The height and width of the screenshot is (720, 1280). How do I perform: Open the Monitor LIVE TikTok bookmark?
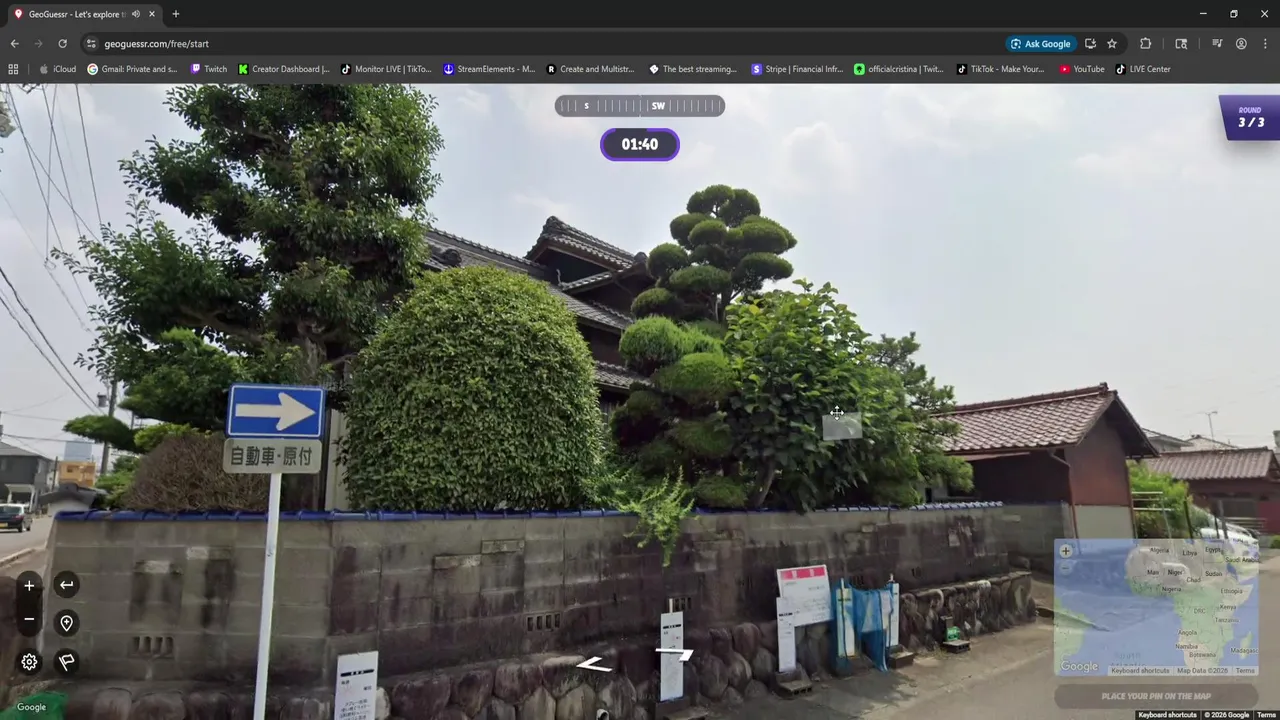point(386,69)
